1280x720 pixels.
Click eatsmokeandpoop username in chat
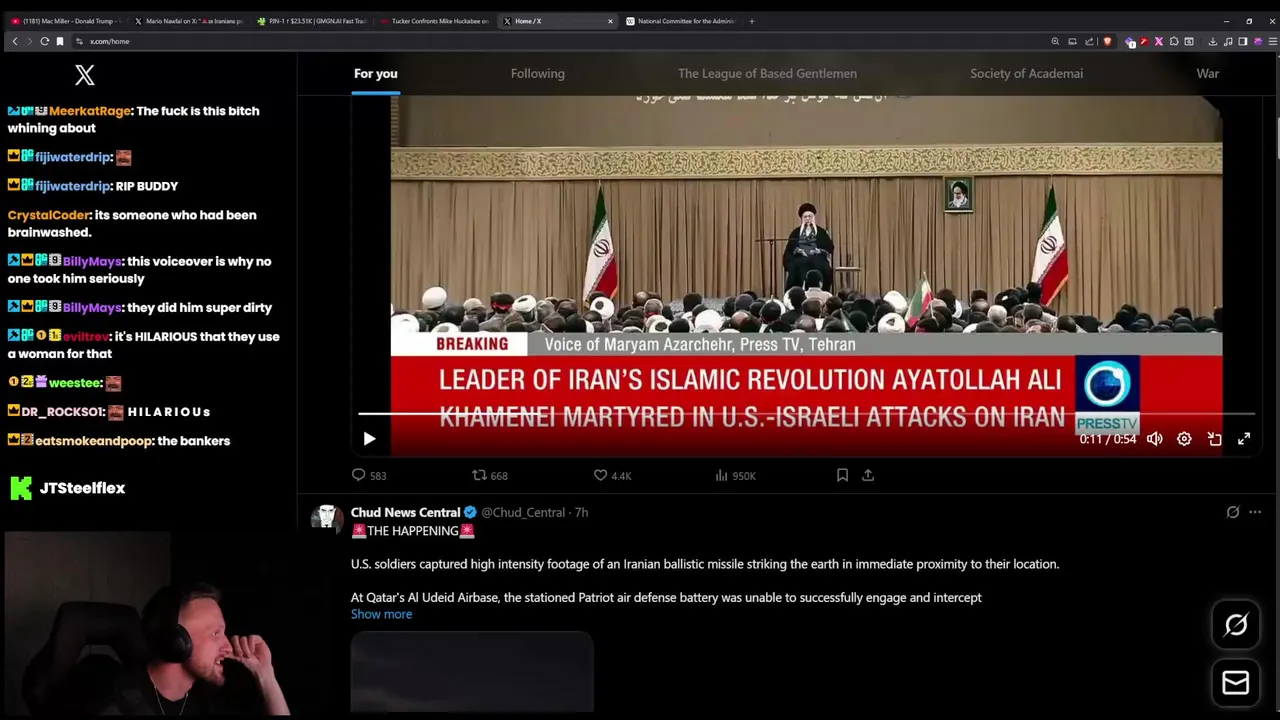pyautogui.click(x=94, y=440)
